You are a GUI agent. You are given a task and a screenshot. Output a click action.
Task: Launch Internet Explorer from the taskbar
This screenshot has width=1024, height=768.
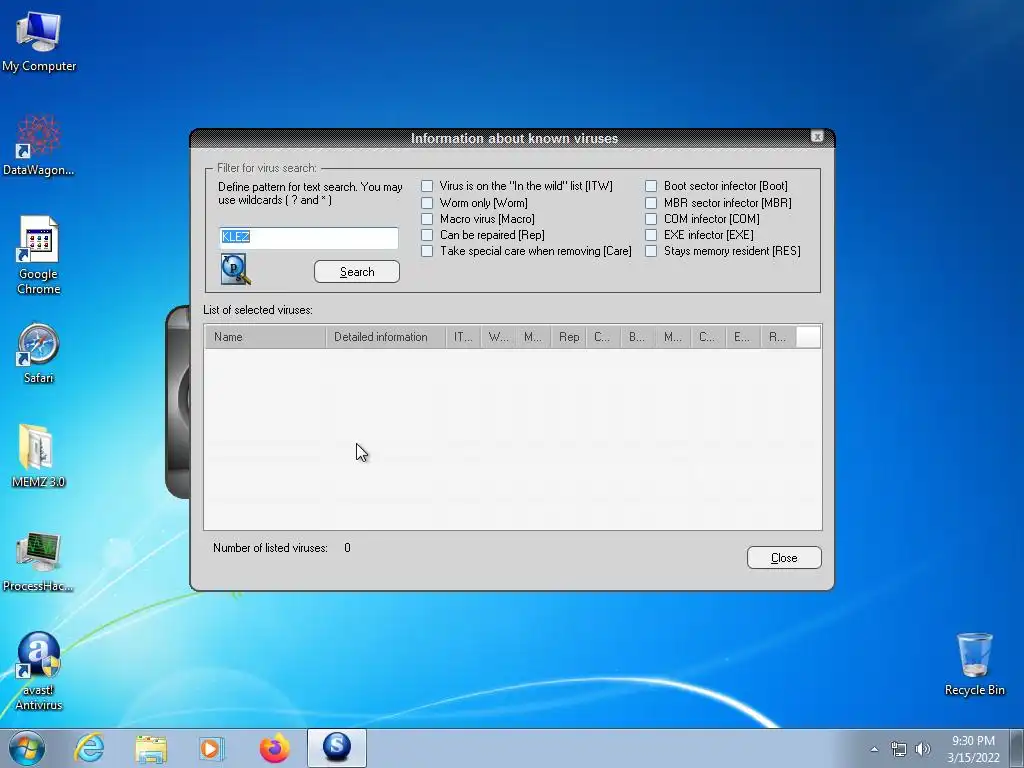pos(89,748)
